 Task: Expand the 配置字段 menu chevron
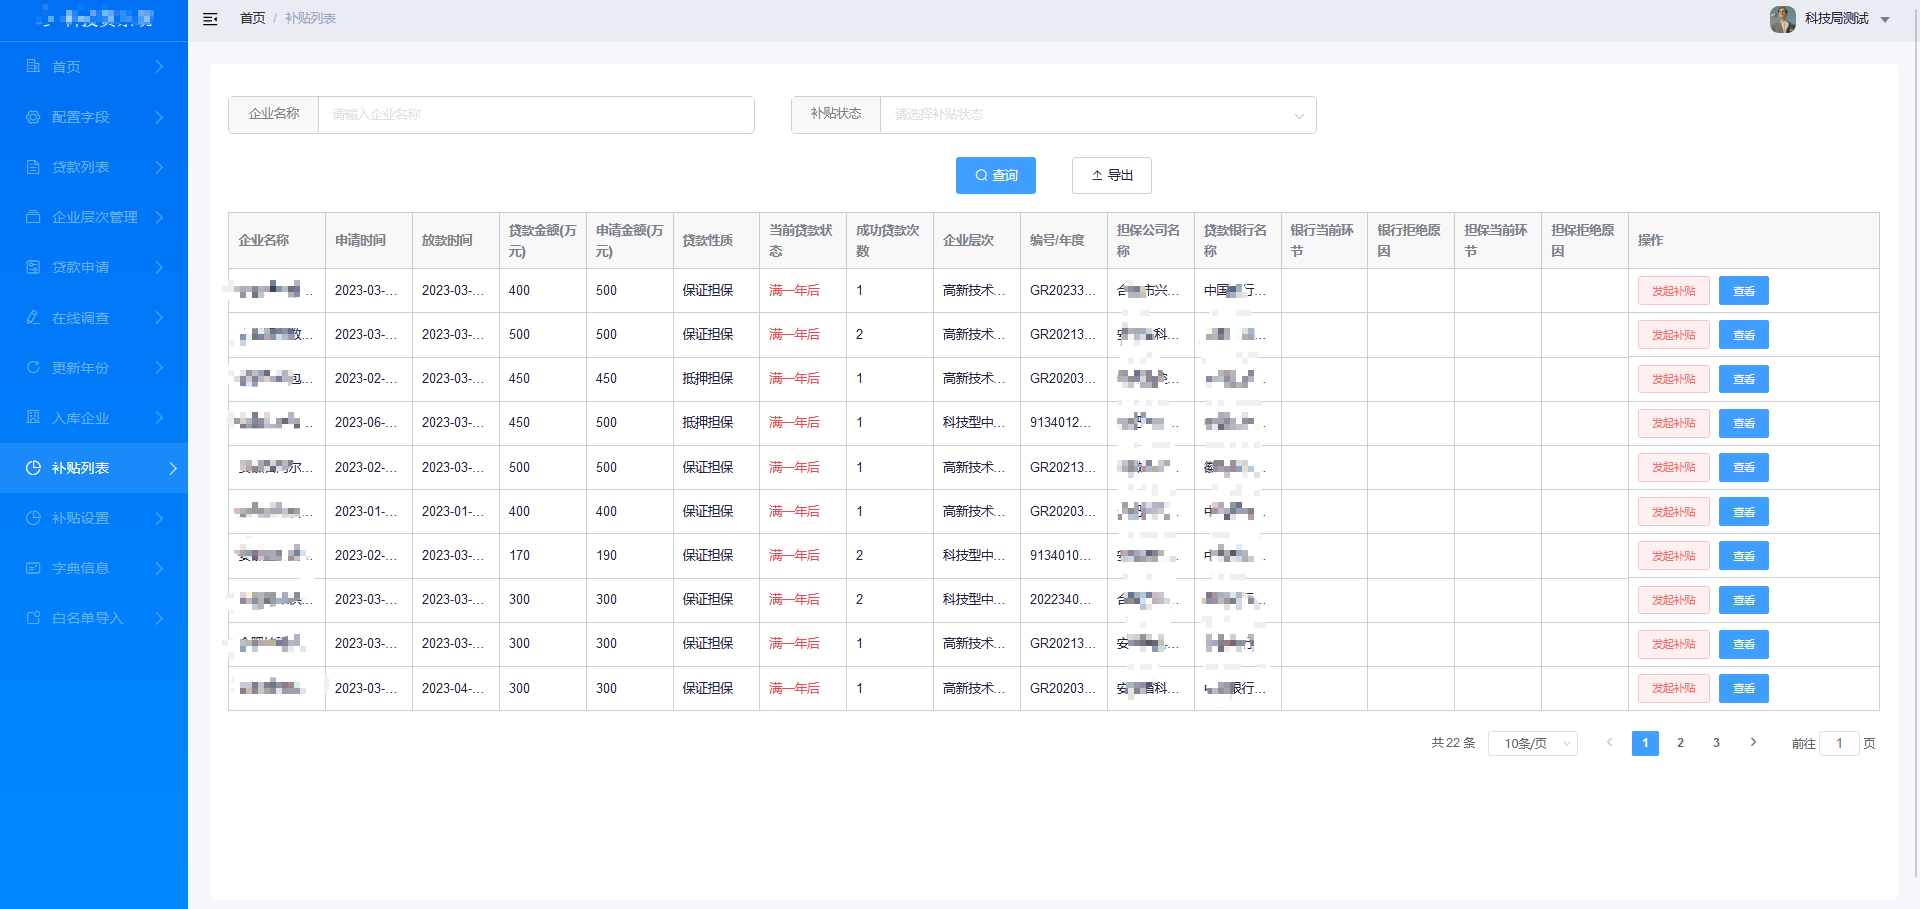(x=159, y=117)
